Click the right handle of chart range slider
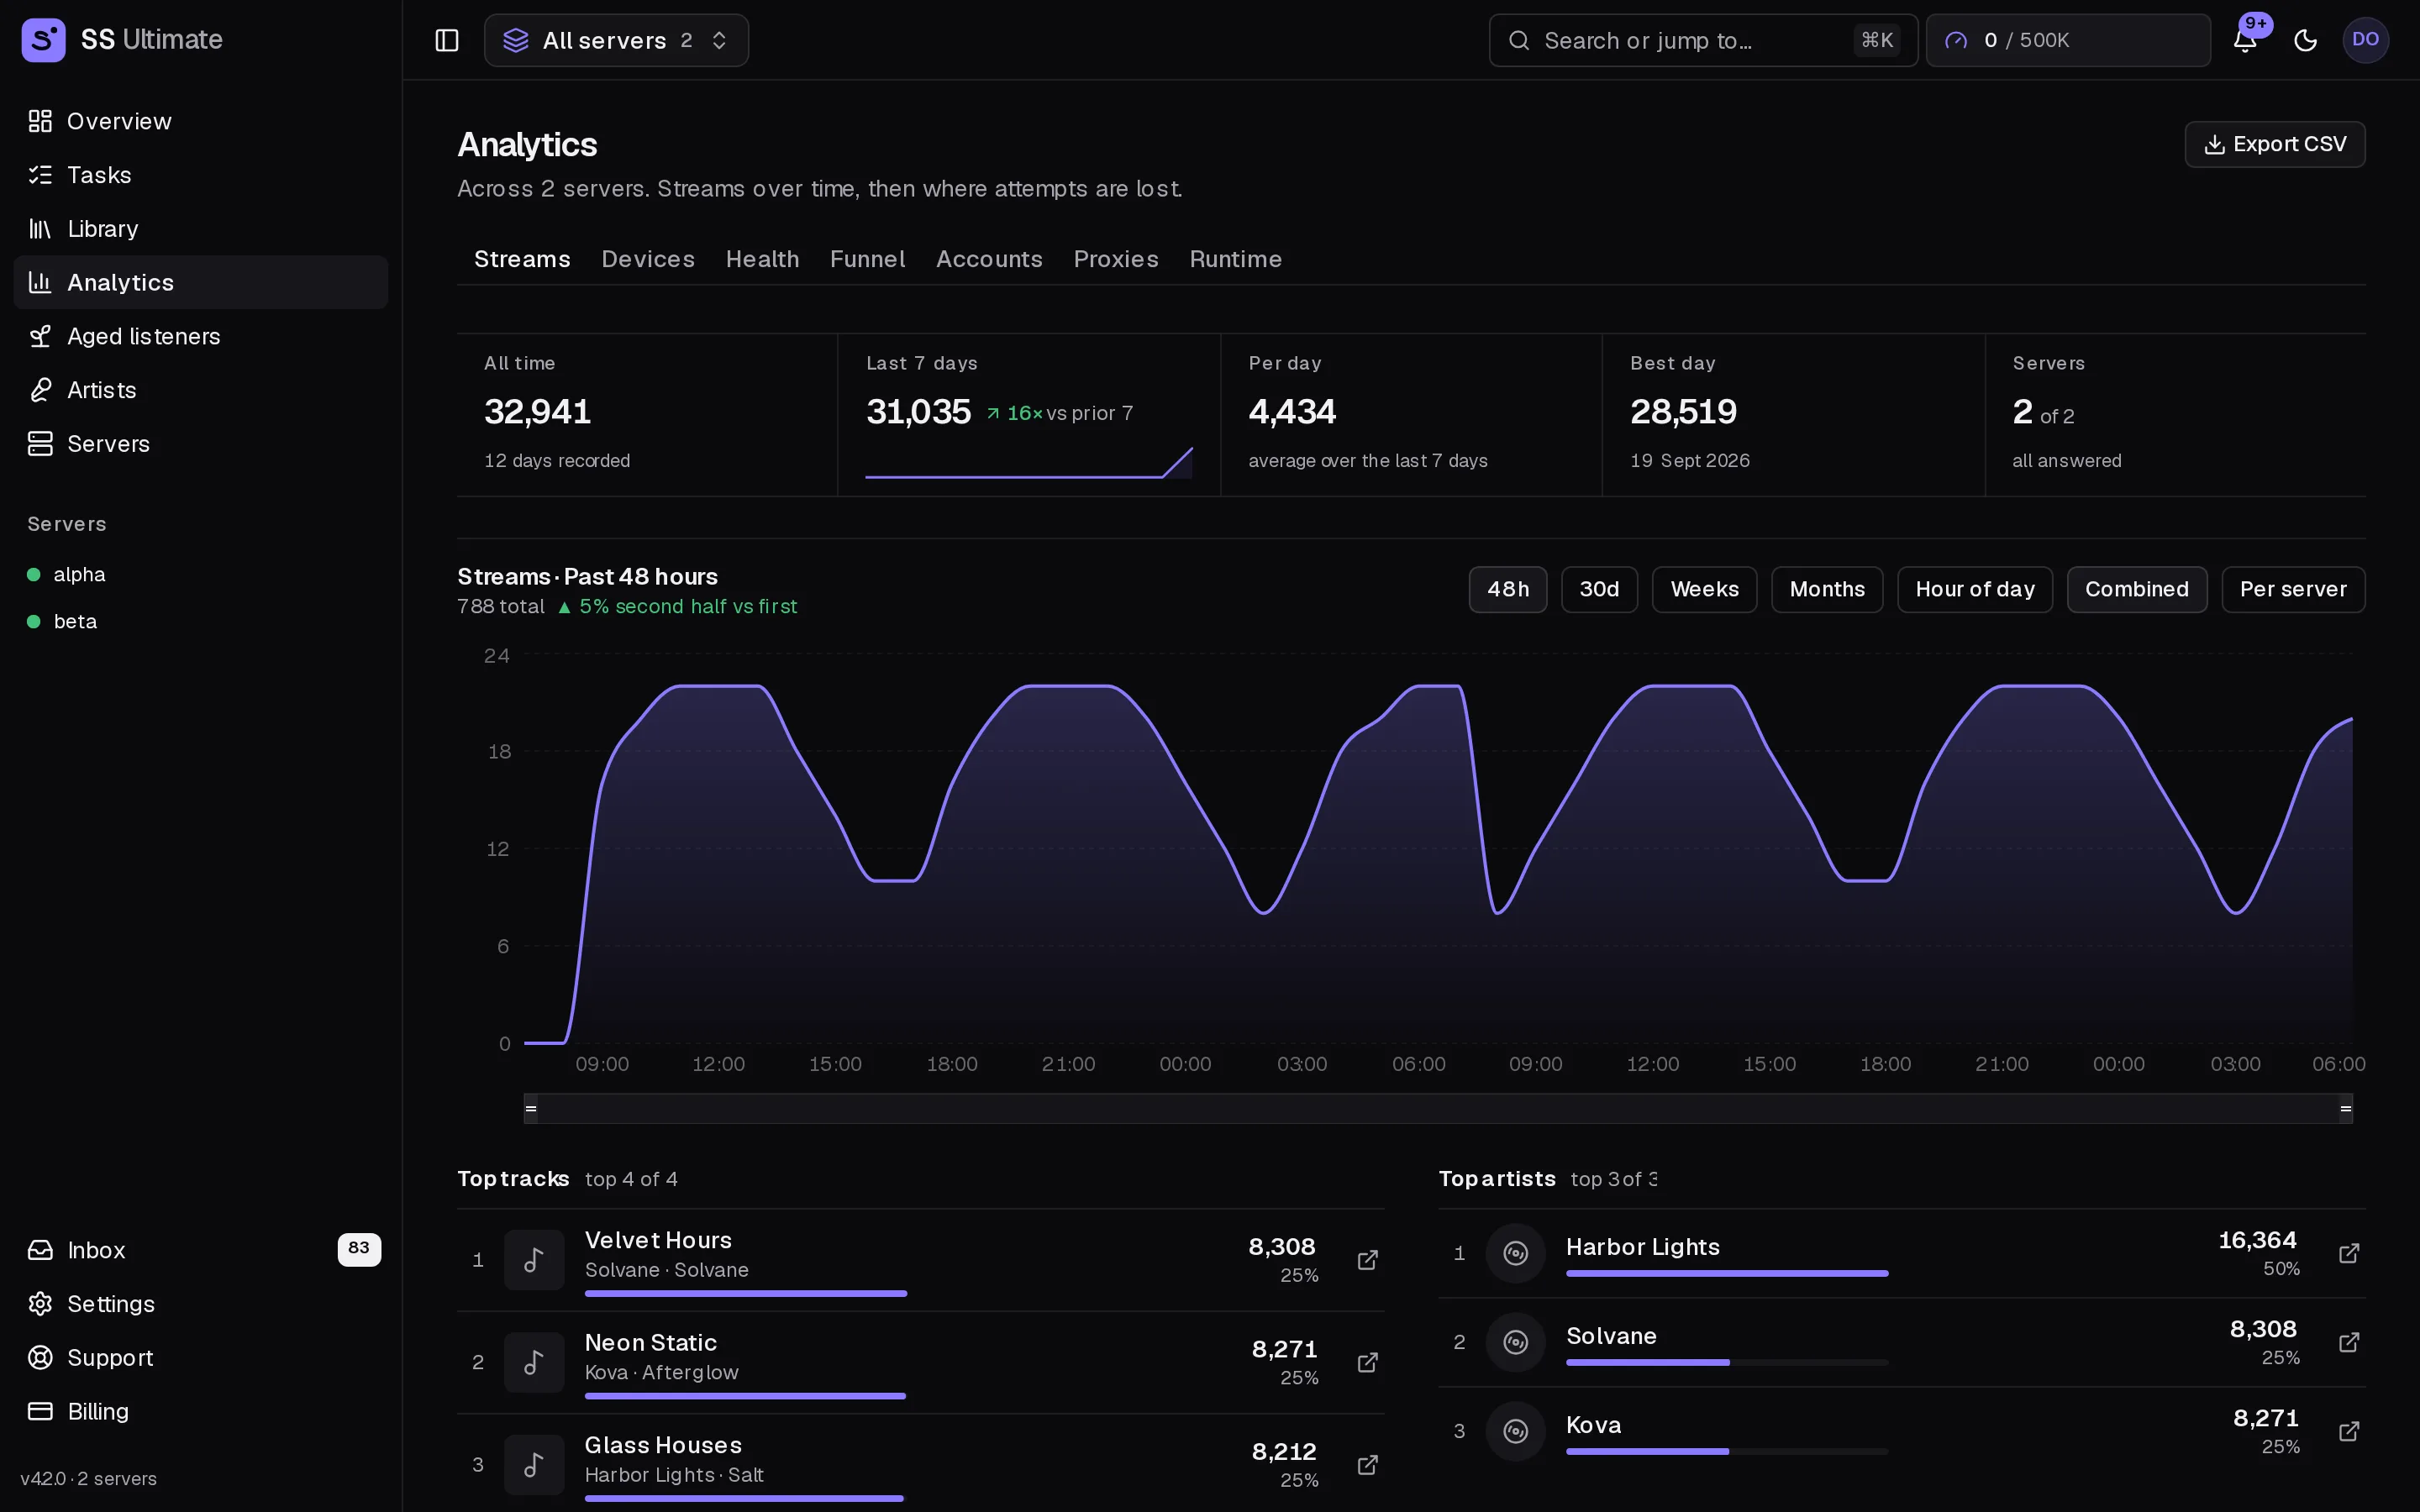This screenshot has width=2420, height=1512. [x=2346, y=1108]
